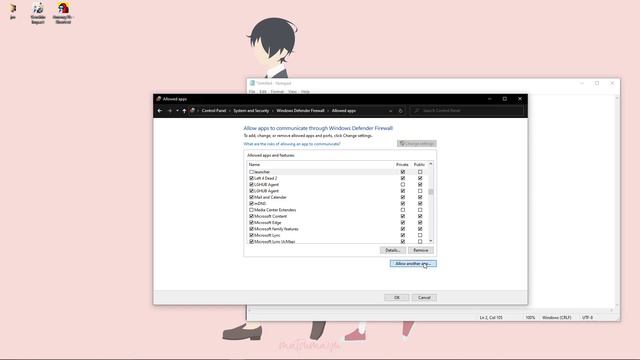Click Windows (CRLF) in Notepad status bar
The height and width of the screenshot is (360, 640).
[557, 318]
